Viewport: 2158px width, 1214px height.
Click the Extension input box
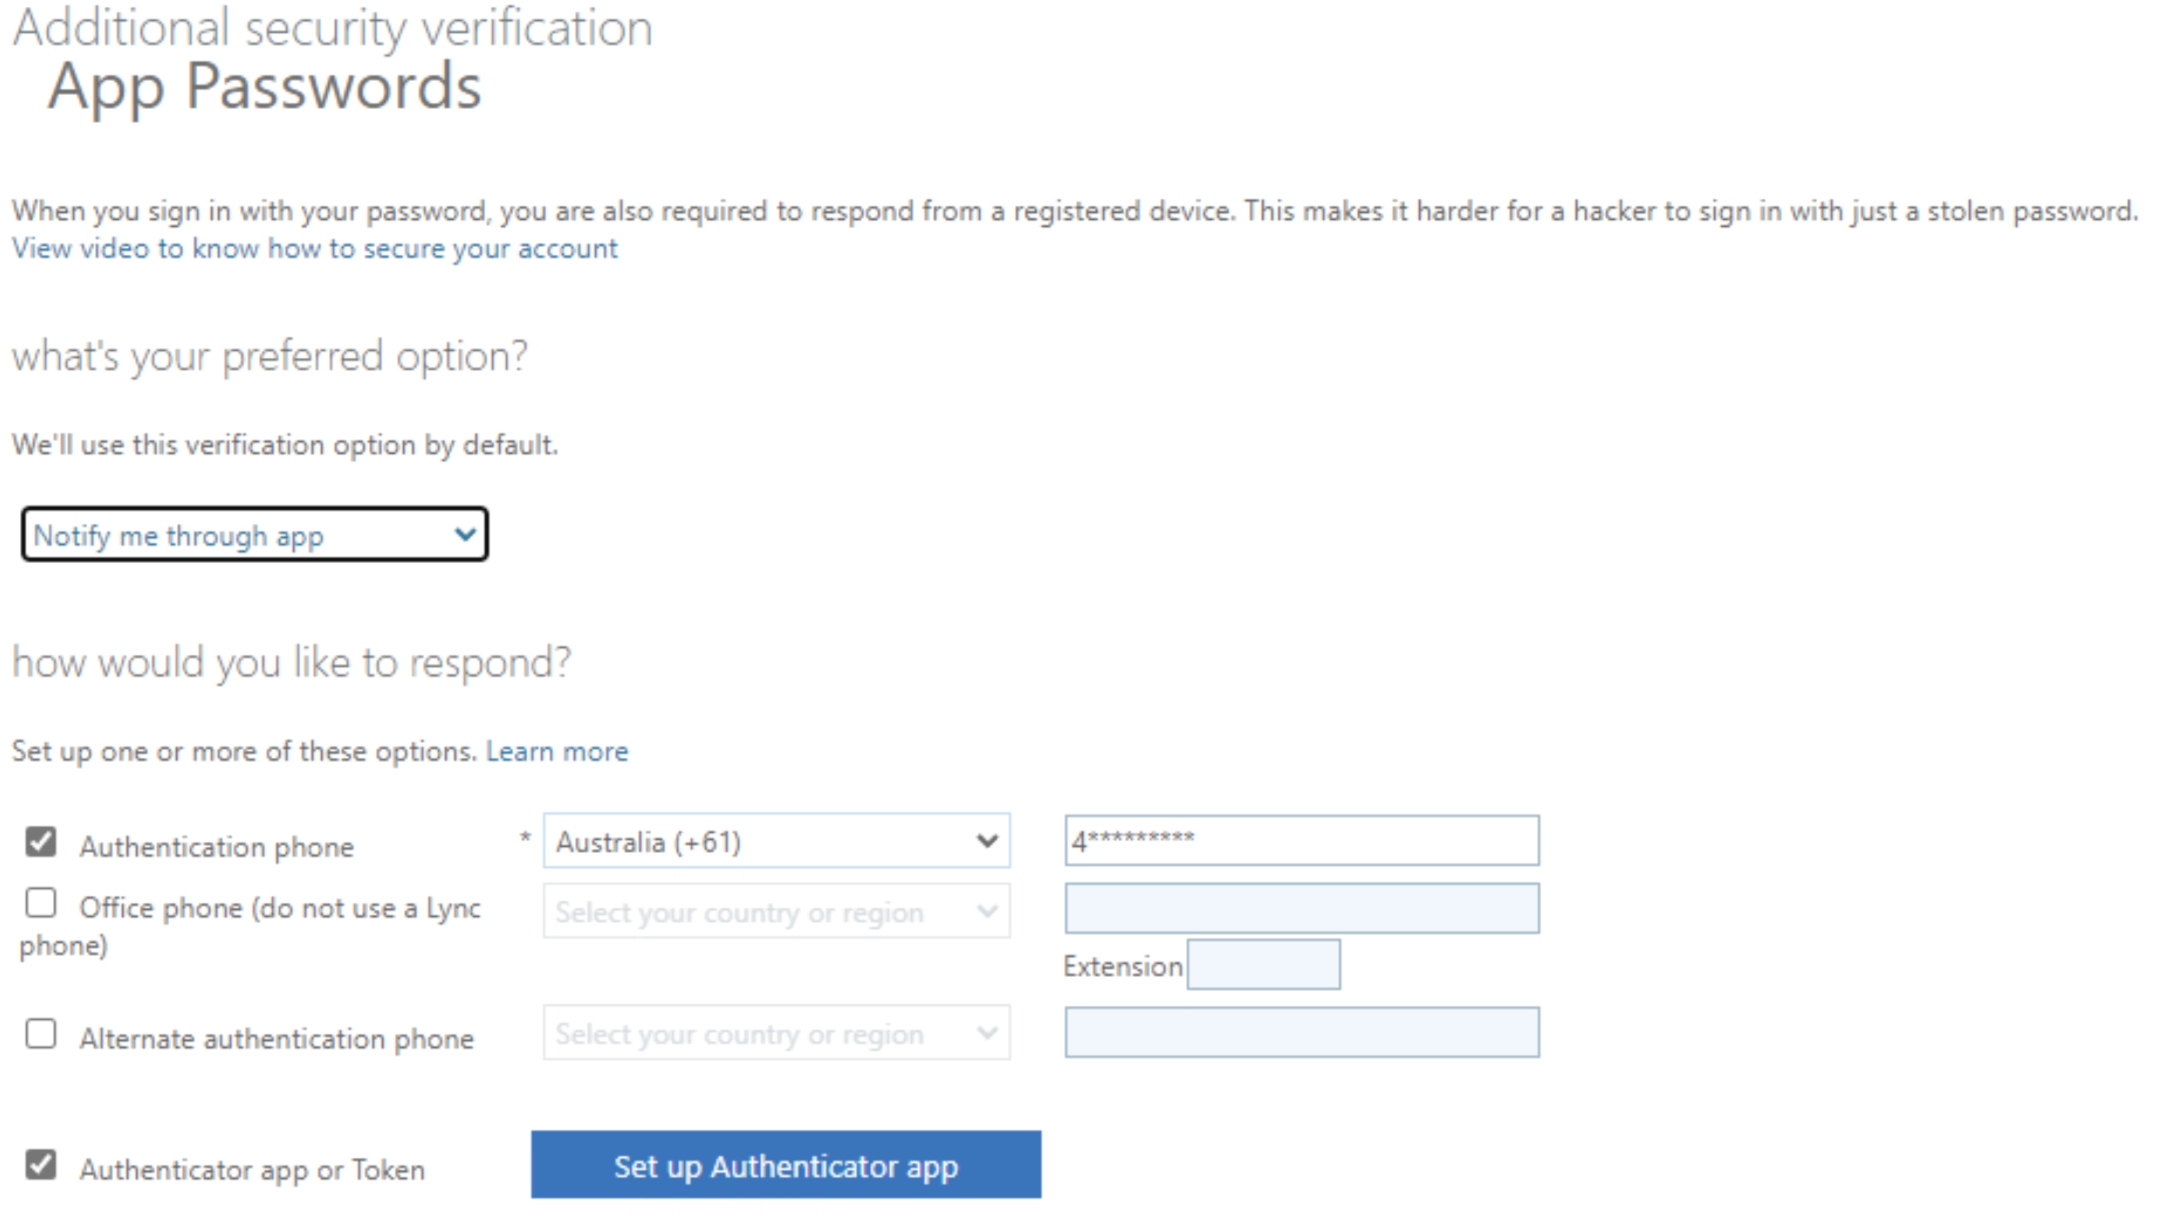(x=1263, y=963)
